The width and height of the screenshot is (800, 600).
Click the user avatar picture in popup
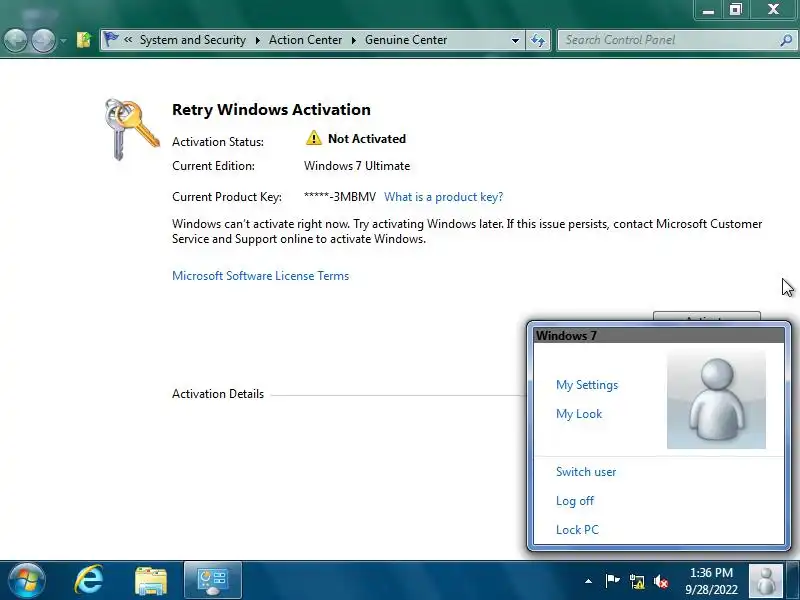(x=716, y=399)
